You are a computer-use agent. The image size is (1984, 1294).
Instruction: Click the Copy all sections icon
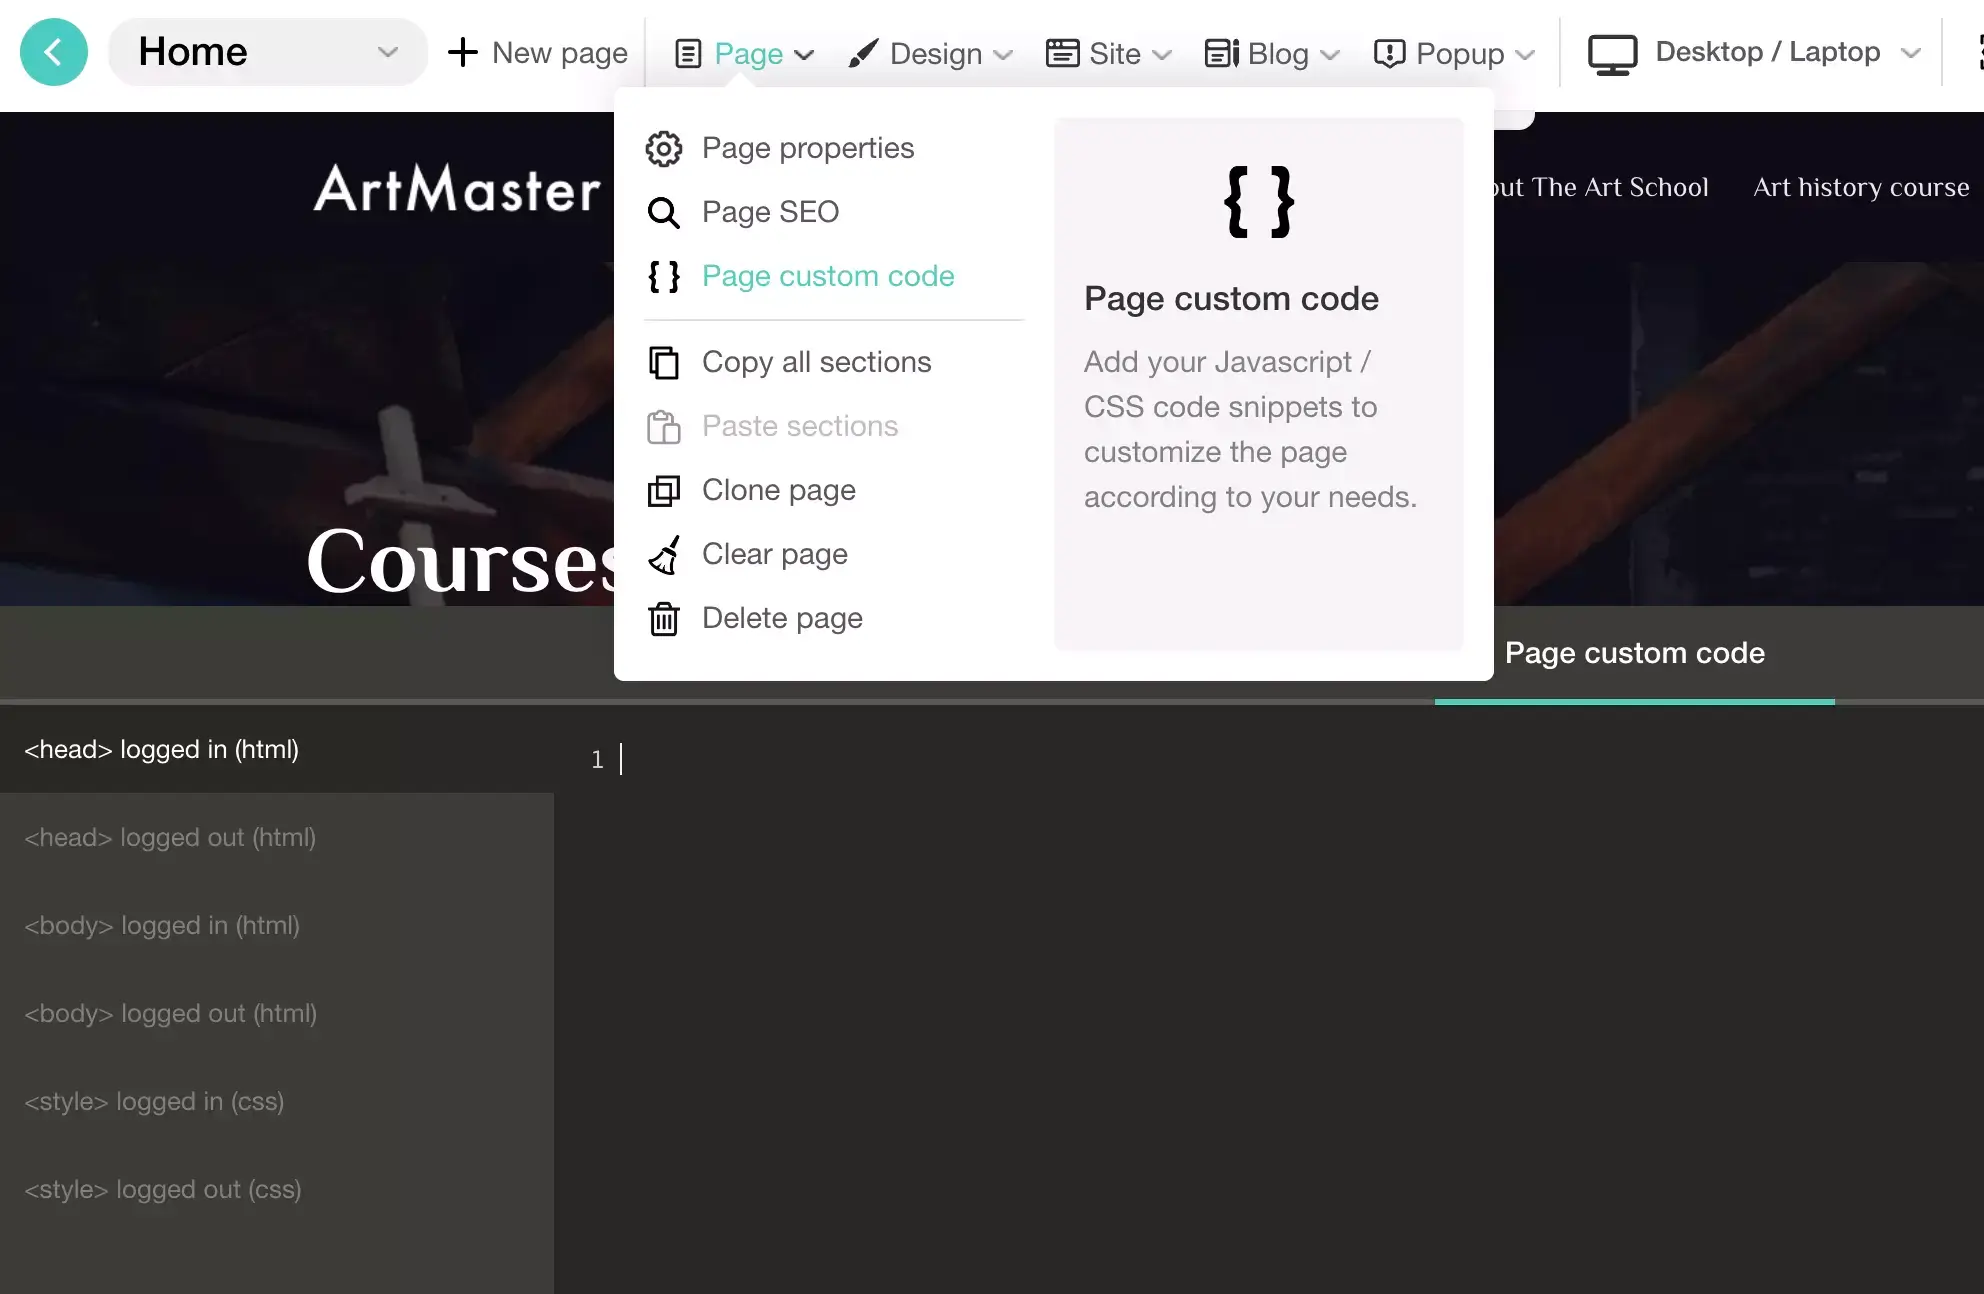tap(663, 362)
